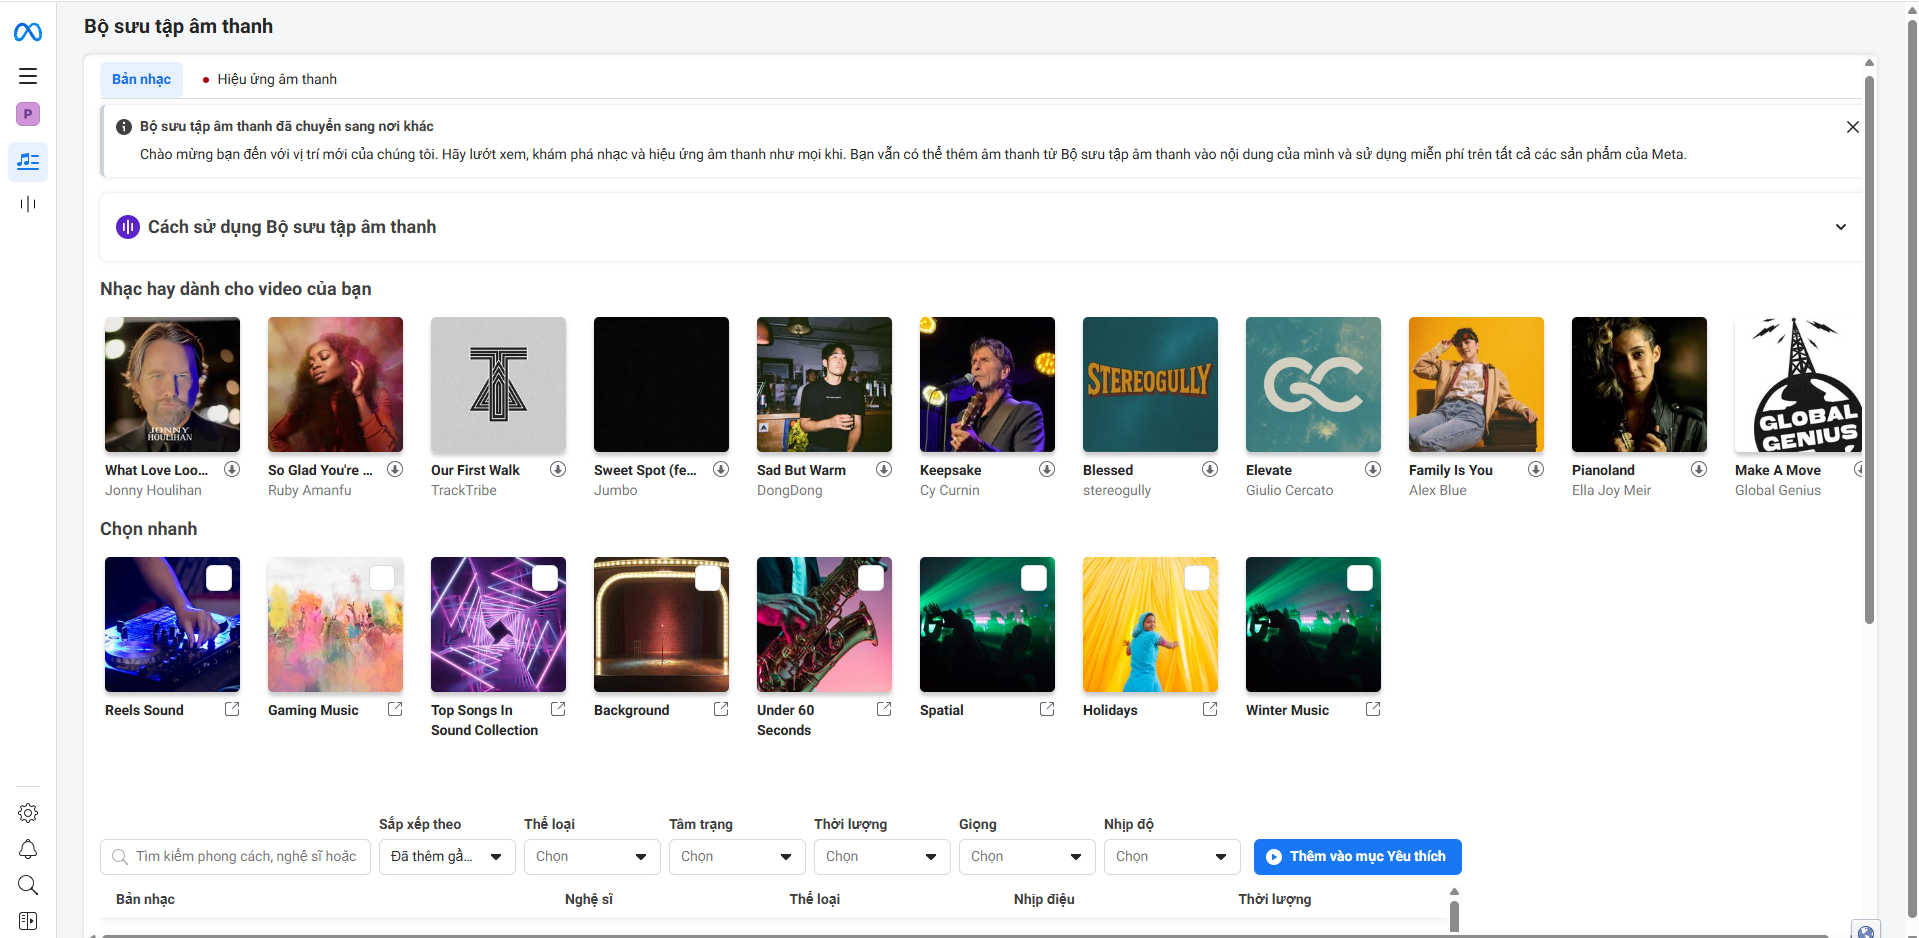Open the Thể loại dropdown
Image resolution: width=1919 pixels, height=938 pixels.
pos(592,857)
